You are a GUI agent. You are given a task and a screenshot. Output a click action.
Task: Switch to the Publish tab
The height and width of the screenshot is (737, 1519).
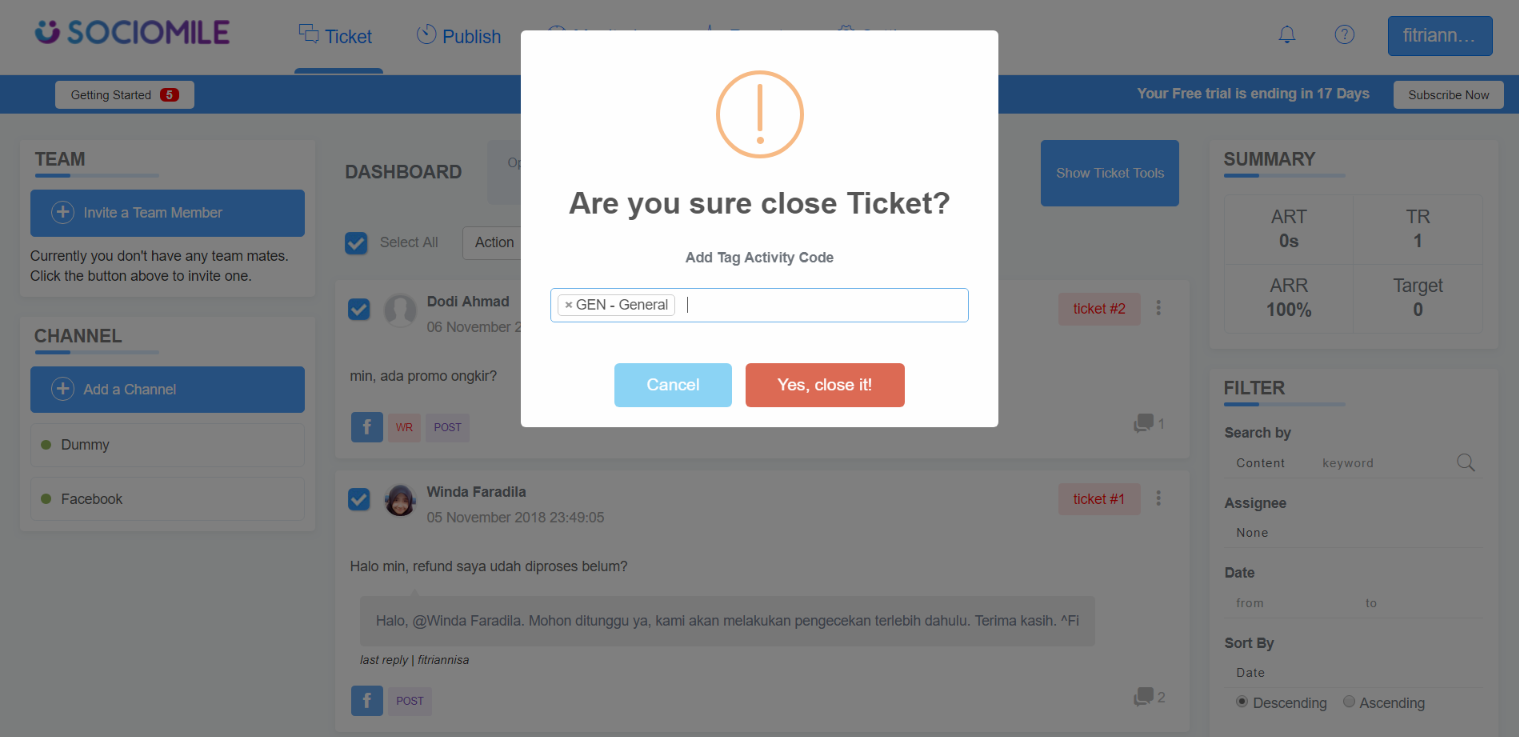[x=459, y=36]
